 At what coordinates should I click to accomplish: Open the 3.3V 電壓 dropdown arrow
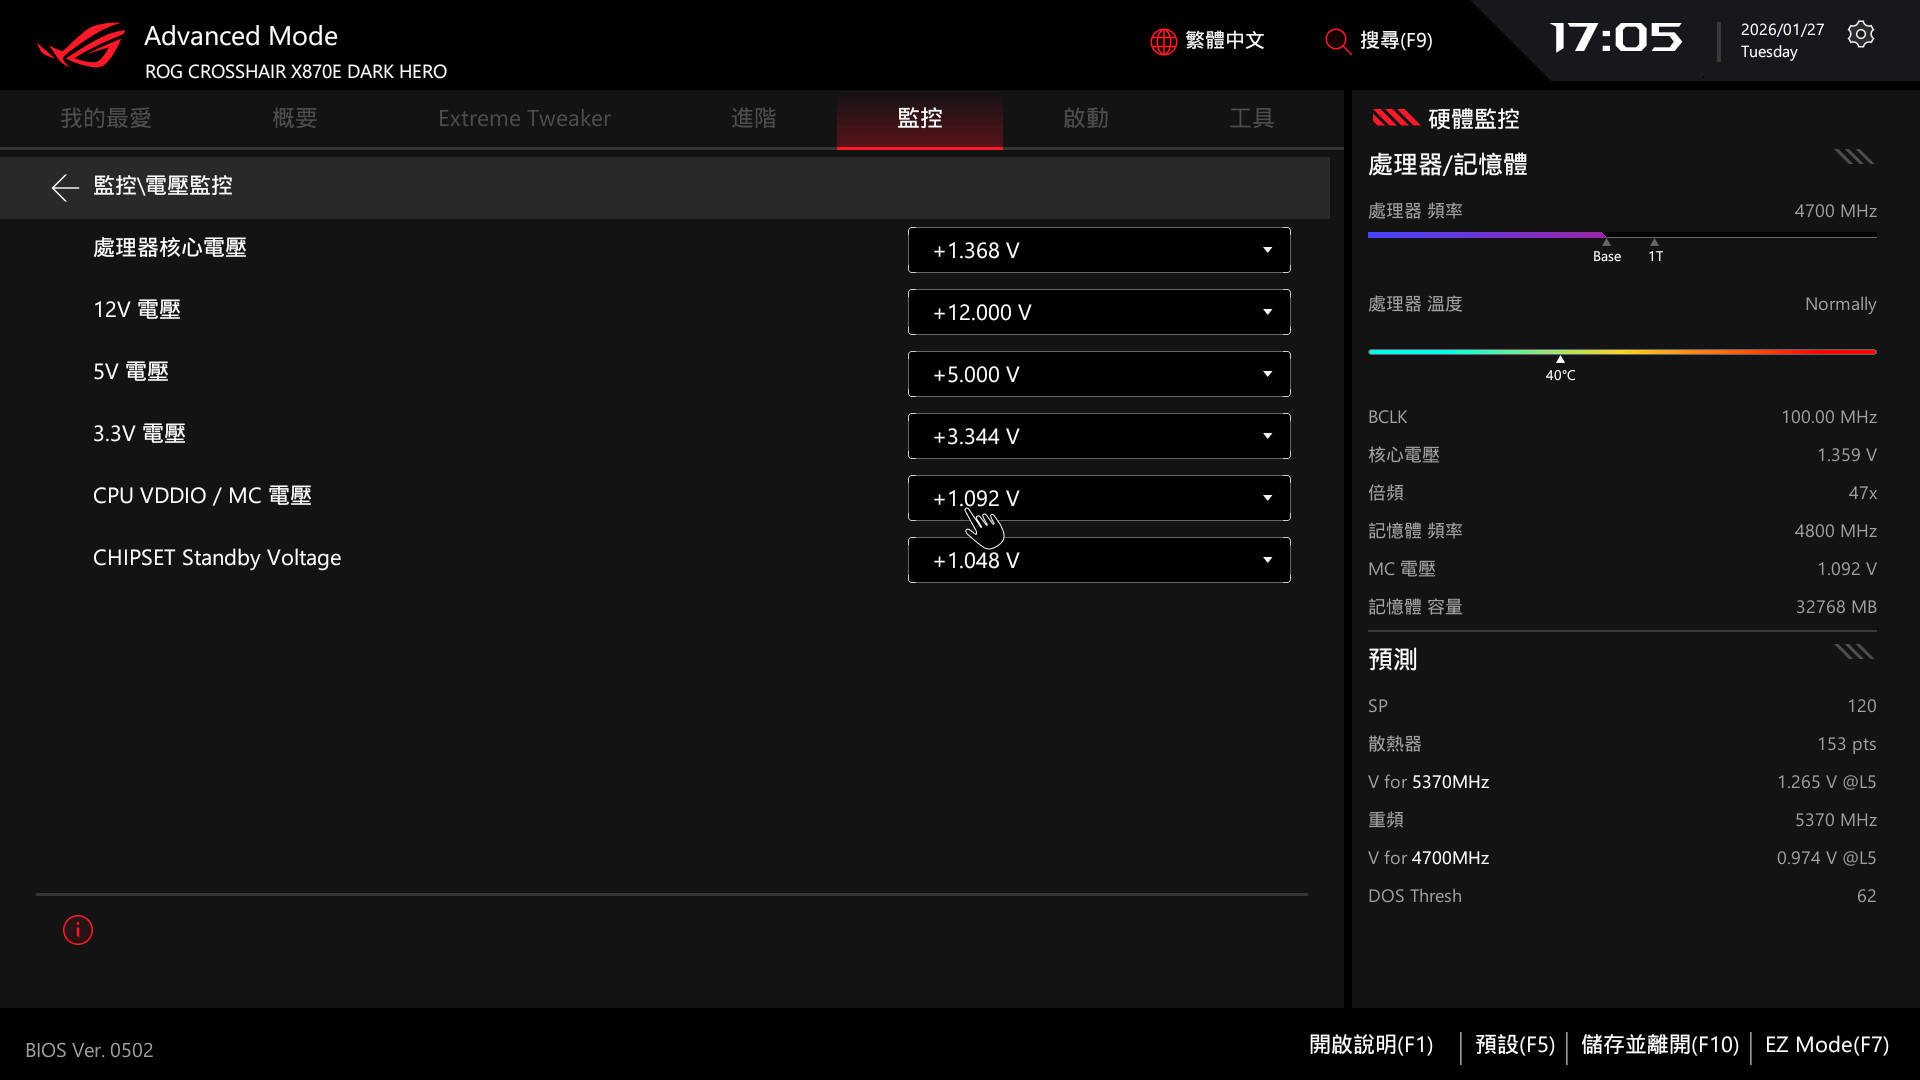[x=1267, y=436]
